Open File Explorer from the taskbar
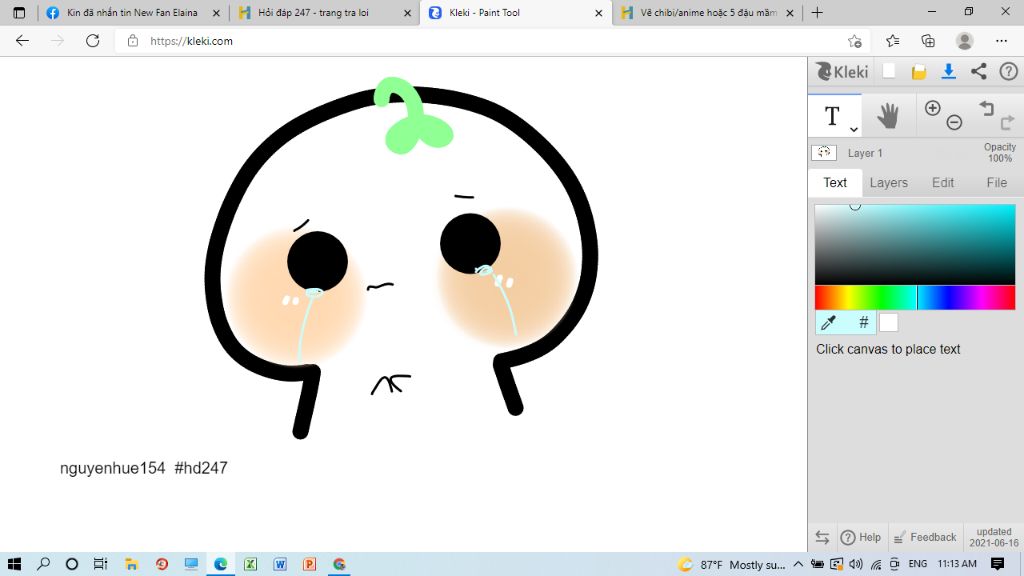The image size is (1024, 576). point(131,564)
